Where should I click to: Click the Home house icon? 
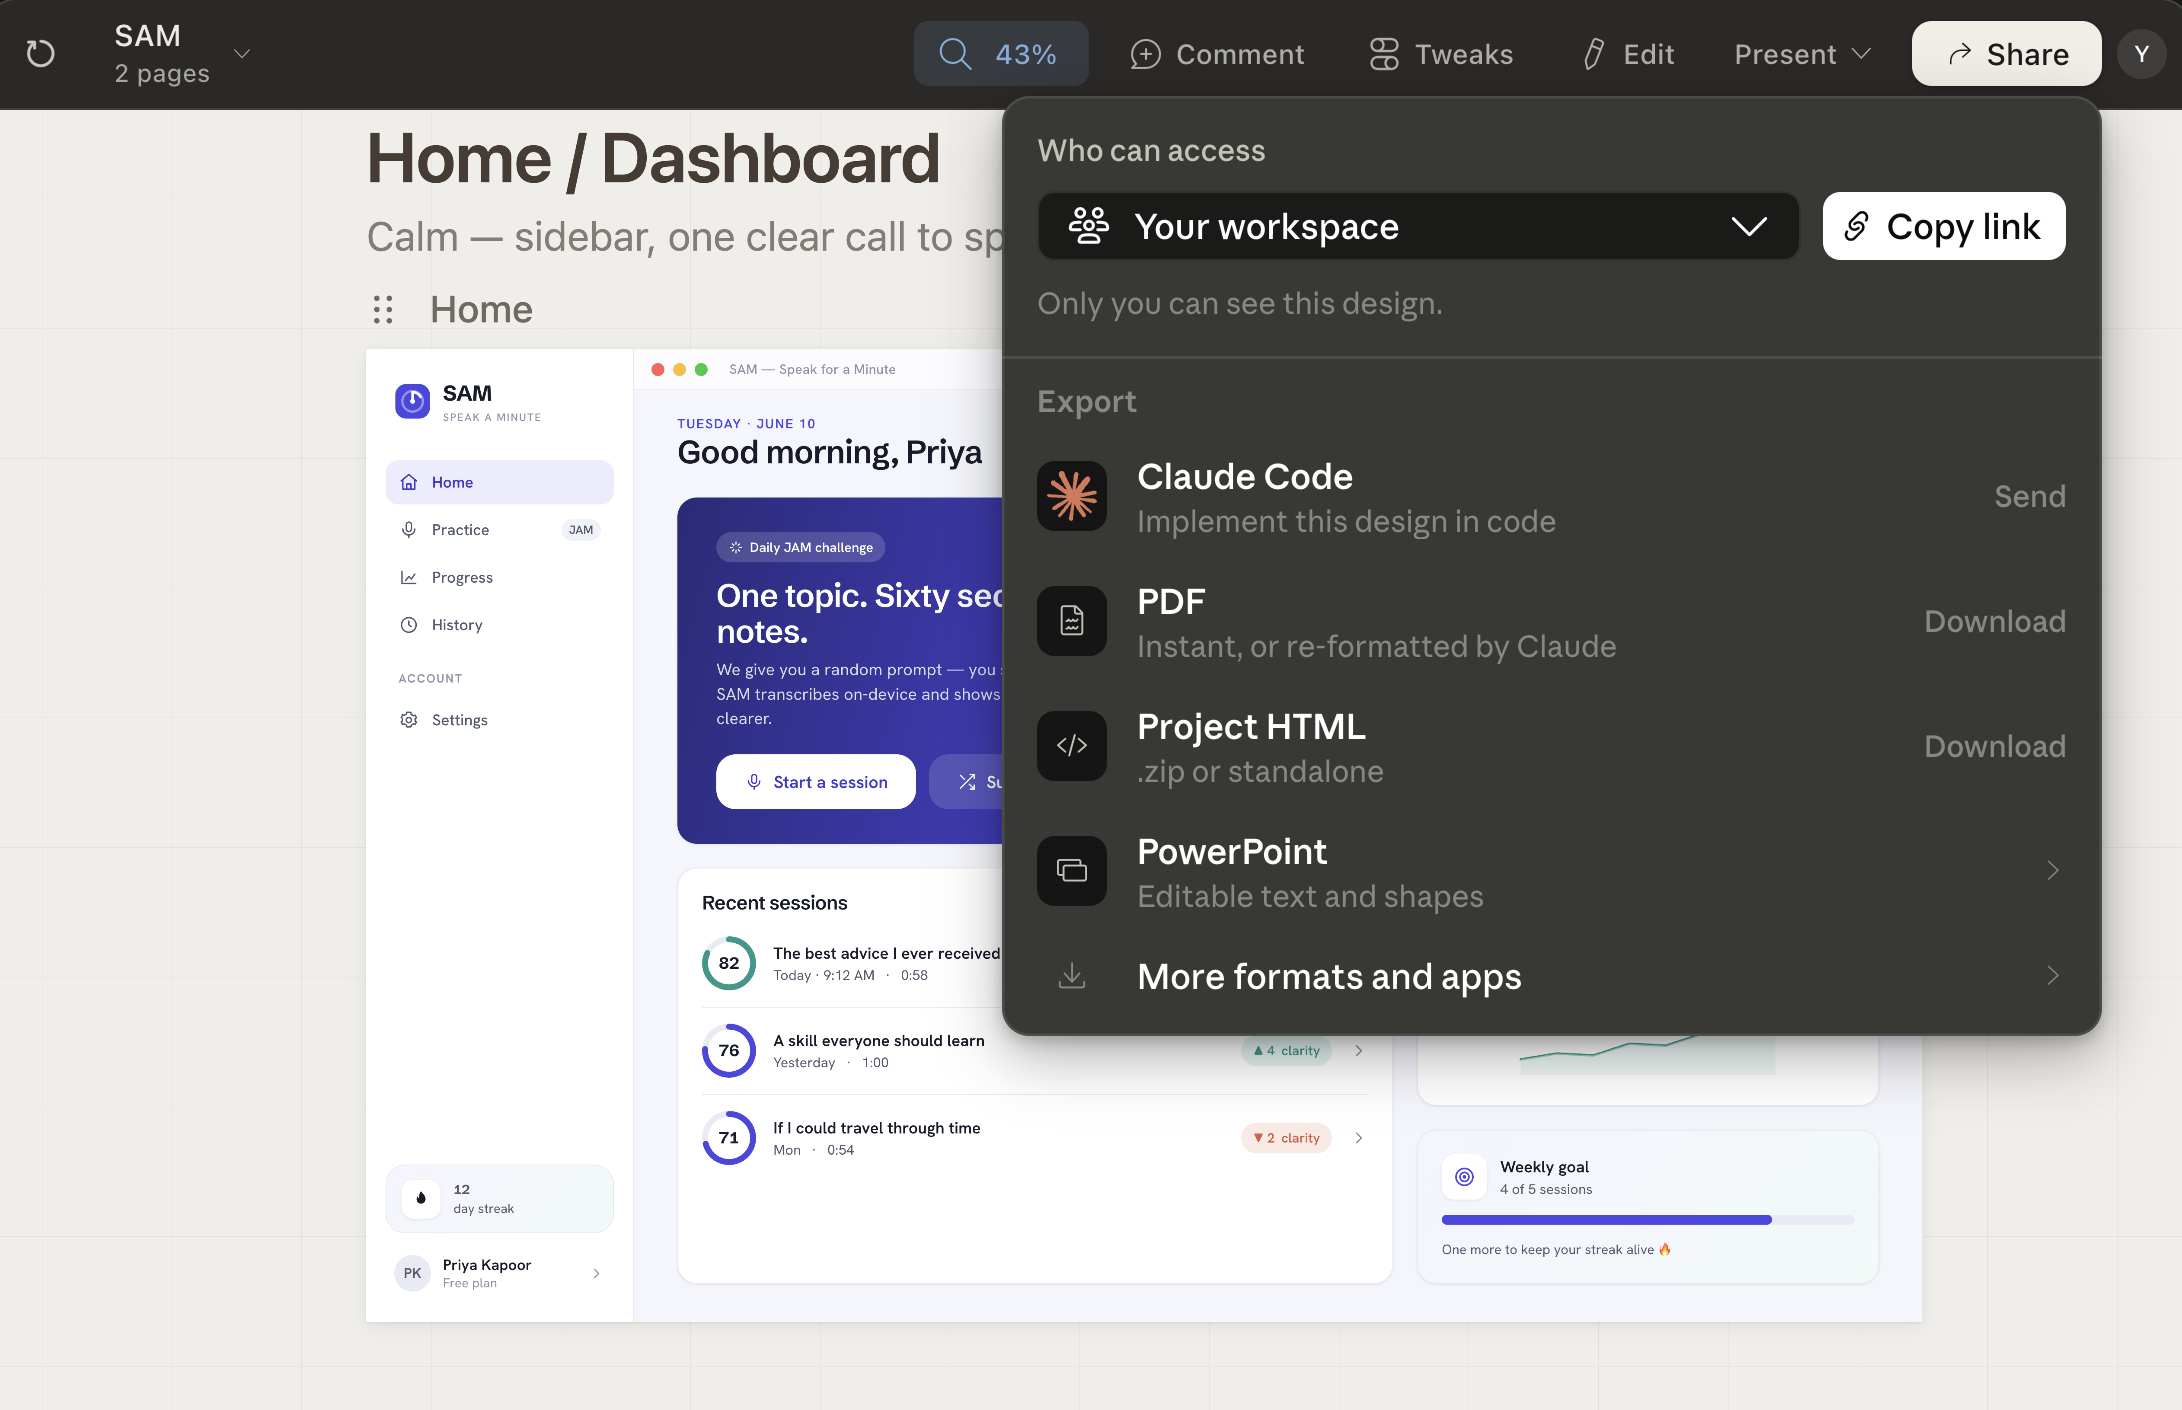pos(408,482)
